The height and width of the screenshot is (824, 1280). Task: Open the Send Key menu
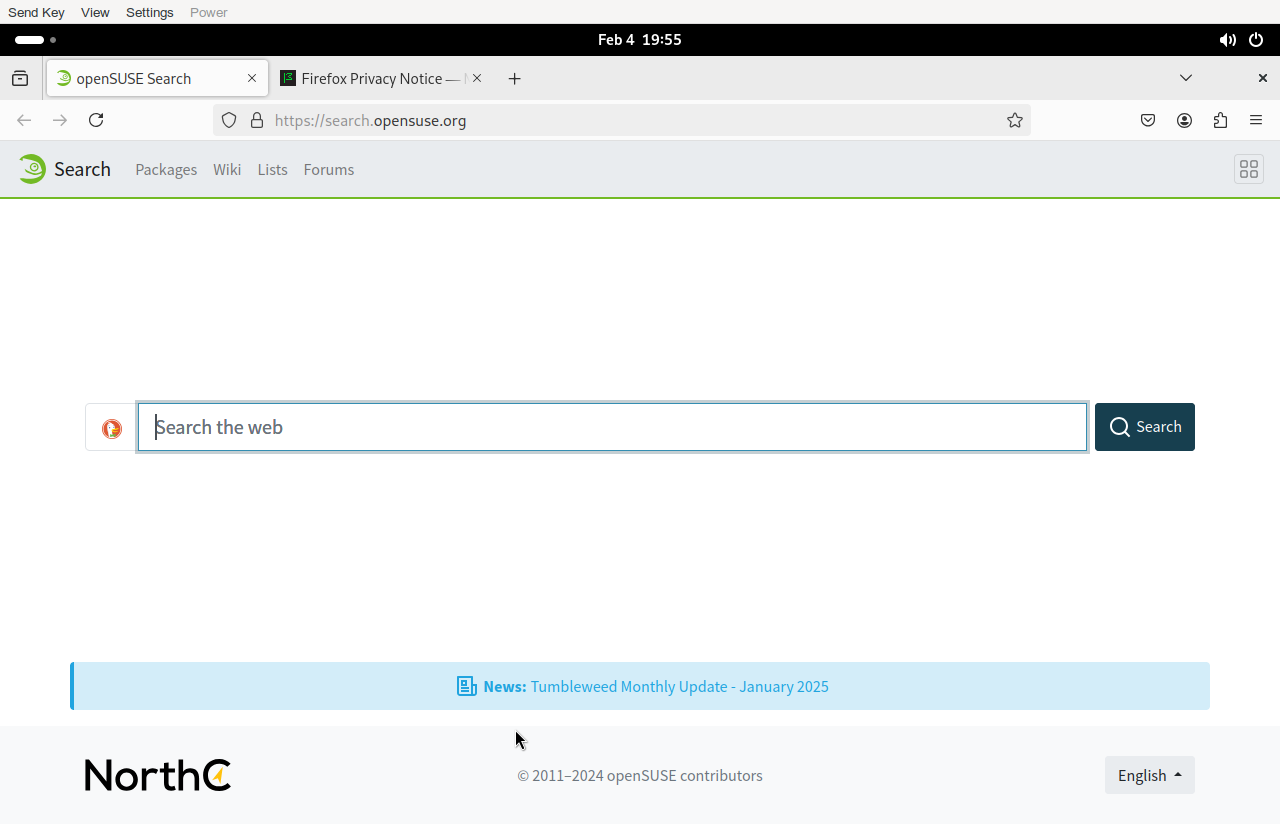coord(36,12)
